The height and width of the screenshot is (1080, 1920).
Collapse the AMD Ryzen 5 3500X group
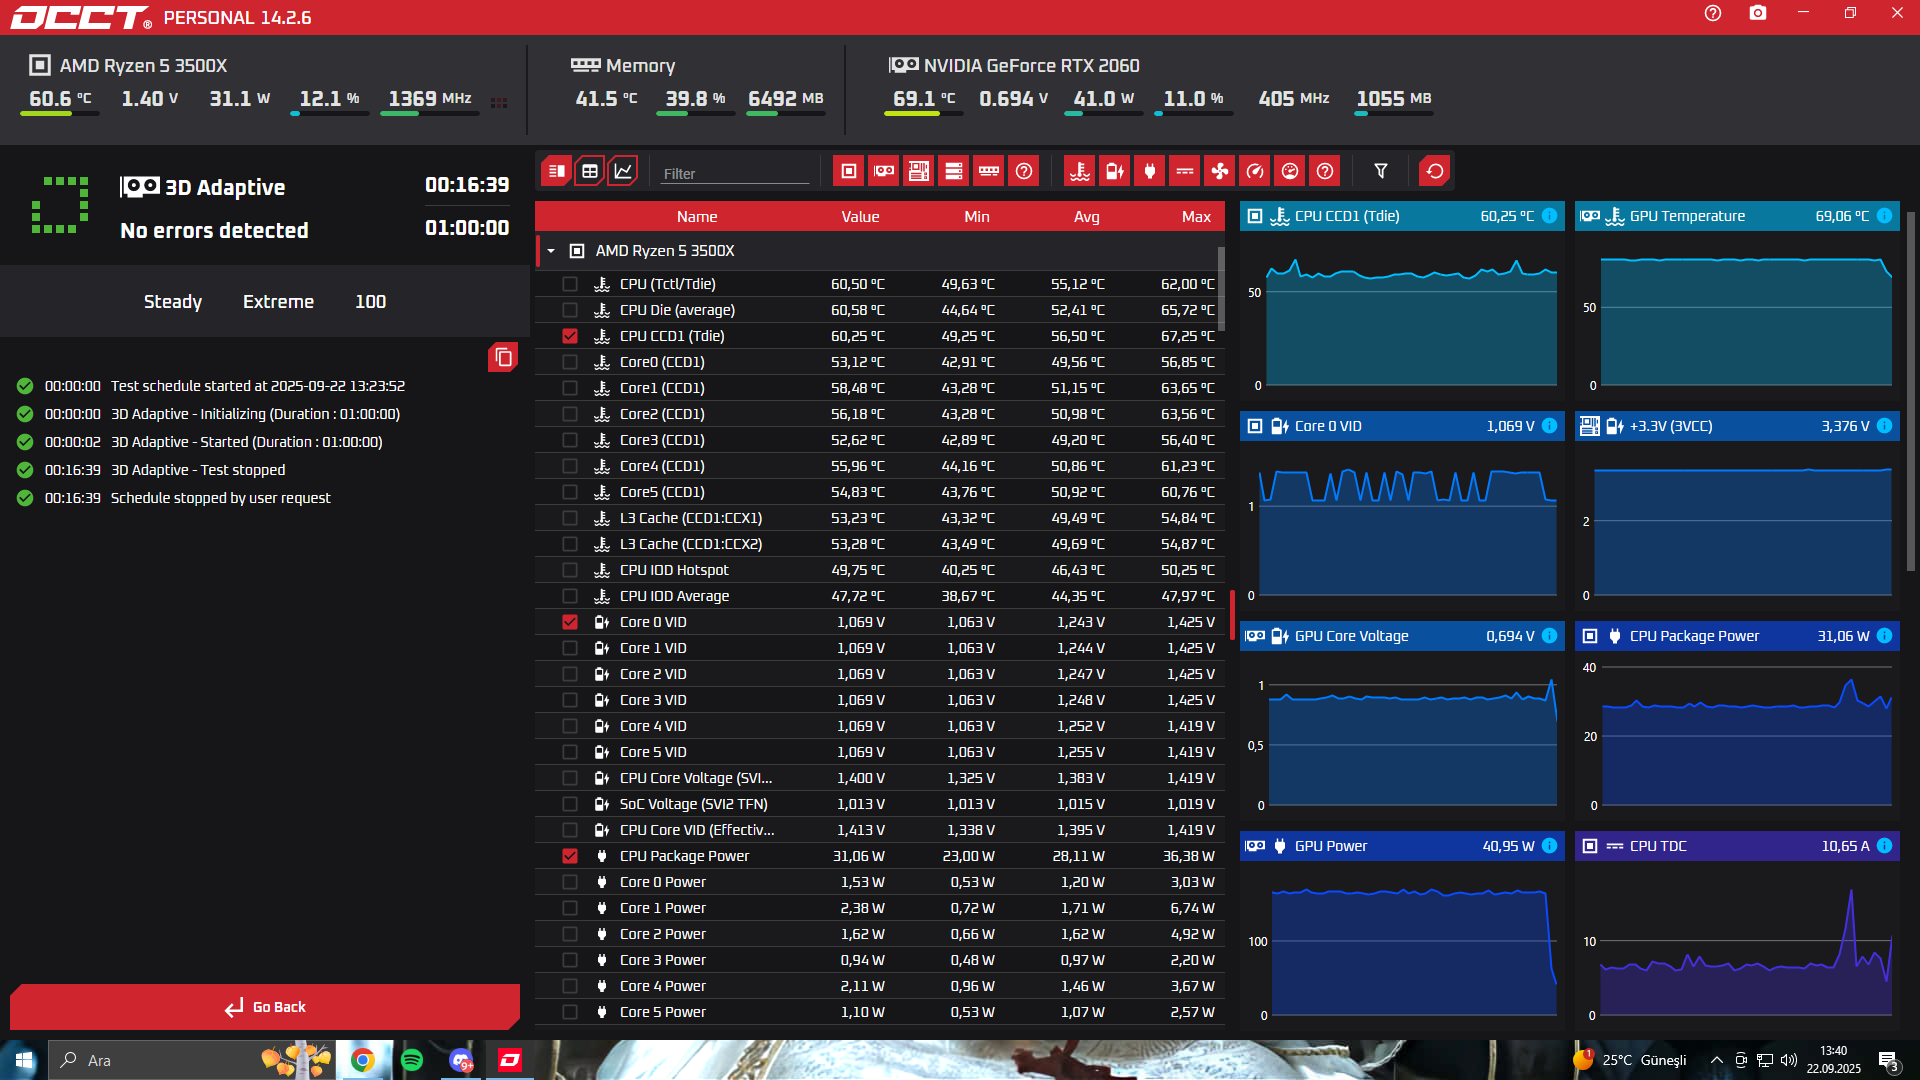[x=551, y=251]
